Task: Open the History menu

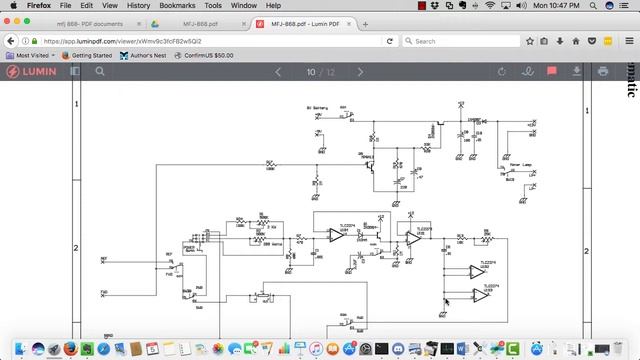Action: point(138,5)
